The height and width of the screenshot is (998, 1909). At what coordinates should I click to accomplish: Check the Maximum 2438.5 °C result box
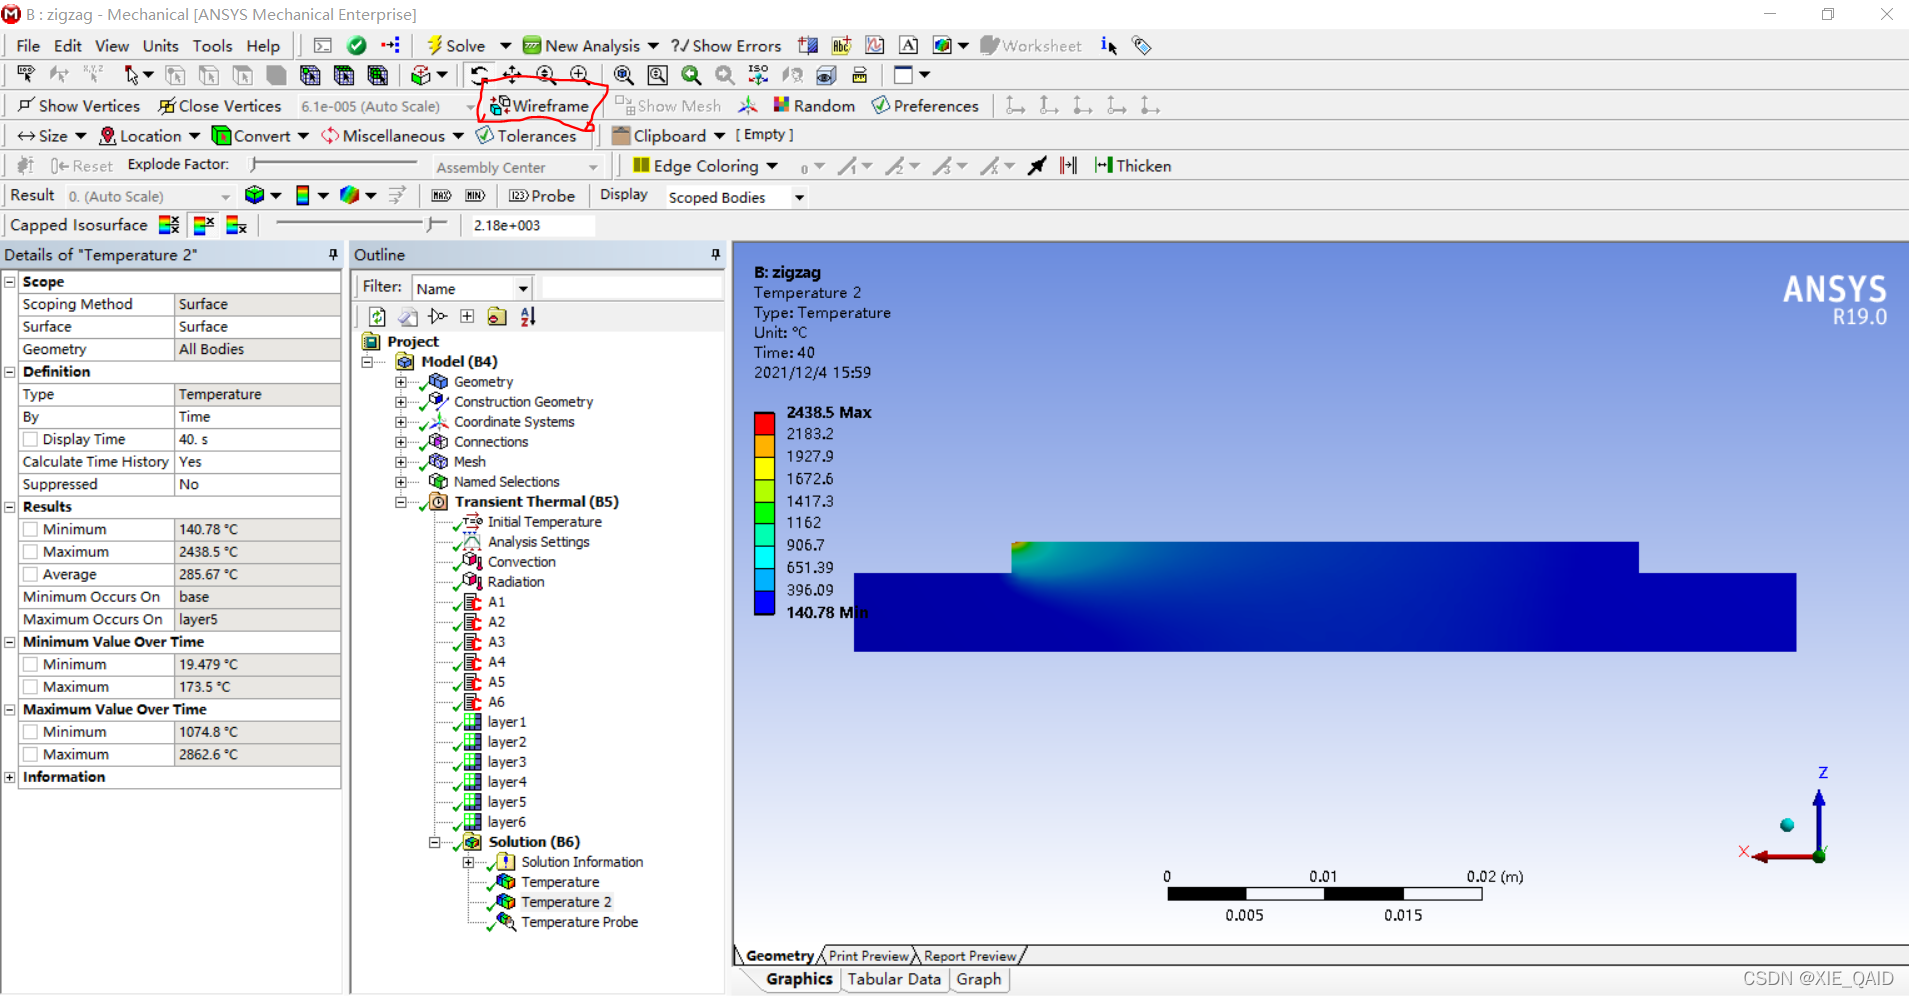point(31,552)
